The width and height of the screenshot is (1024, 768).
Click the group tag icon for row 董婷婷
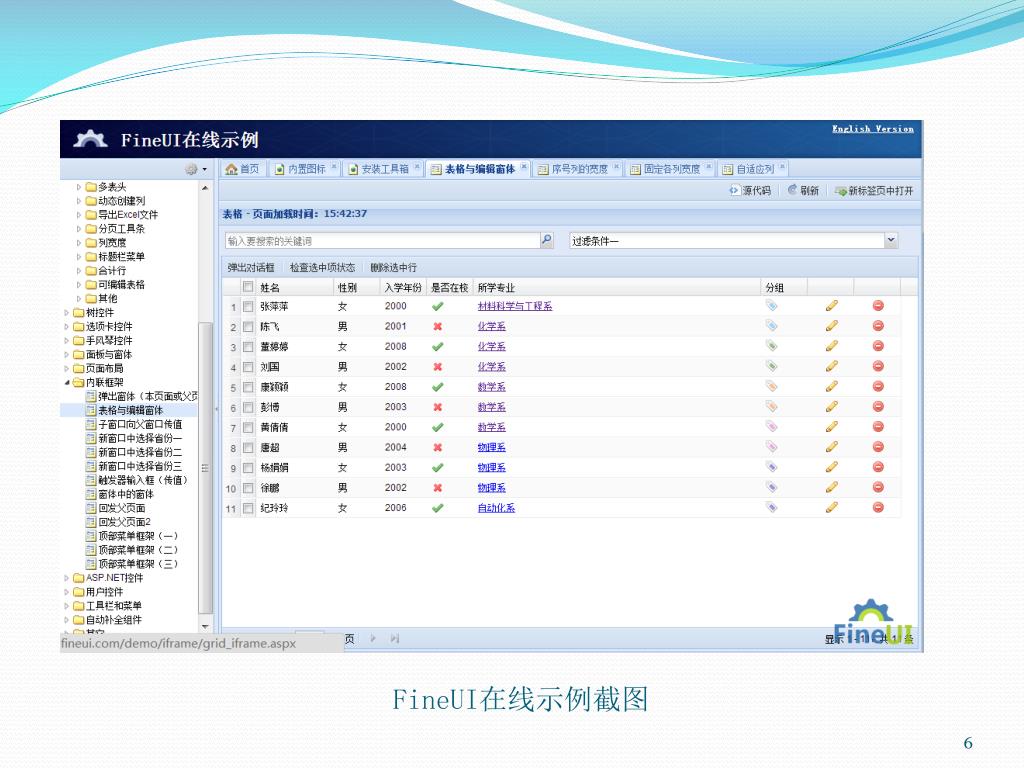pos(771,345)
